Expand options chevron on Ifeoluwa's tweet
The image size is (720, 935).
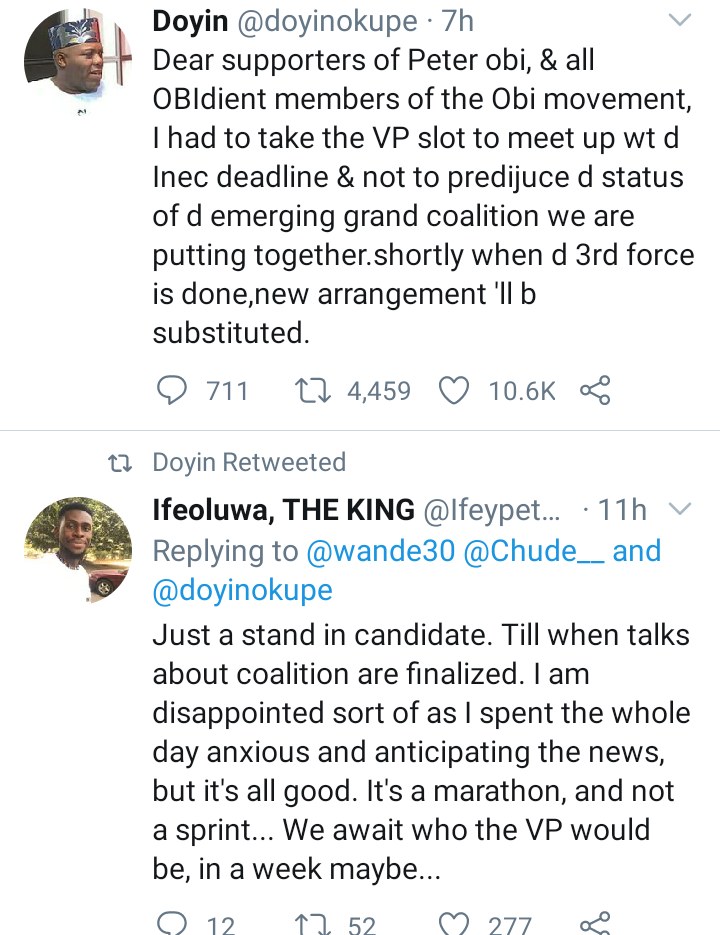coord(679,510)
